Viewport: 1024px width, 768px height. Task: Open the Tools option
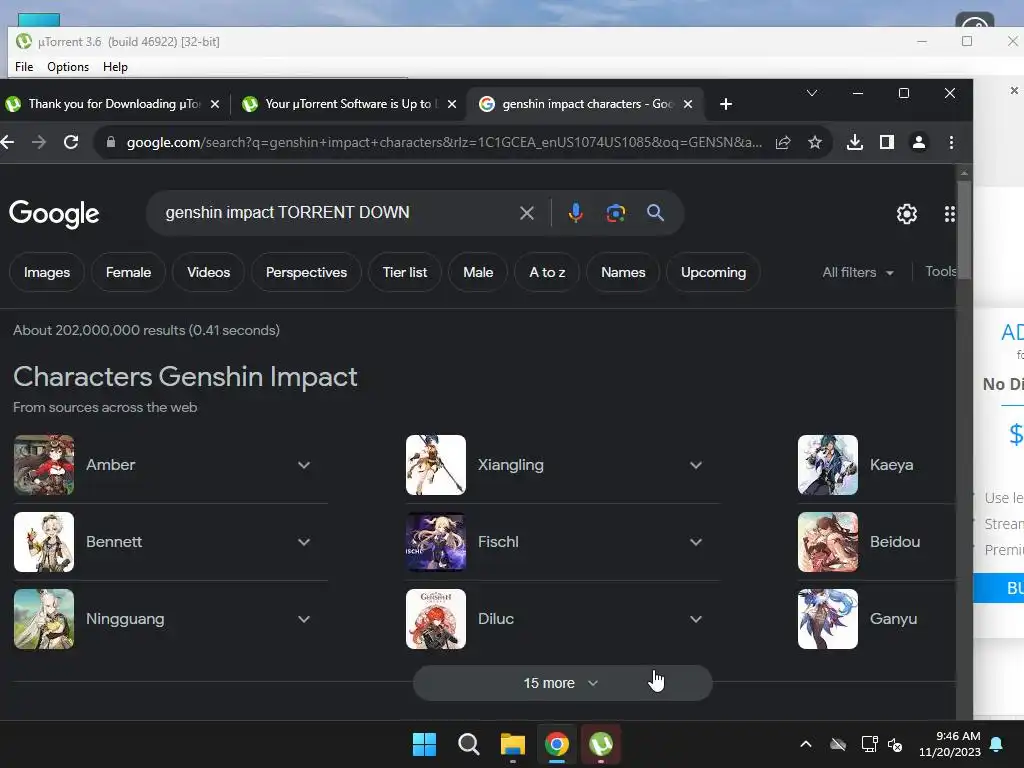point(940,272)
